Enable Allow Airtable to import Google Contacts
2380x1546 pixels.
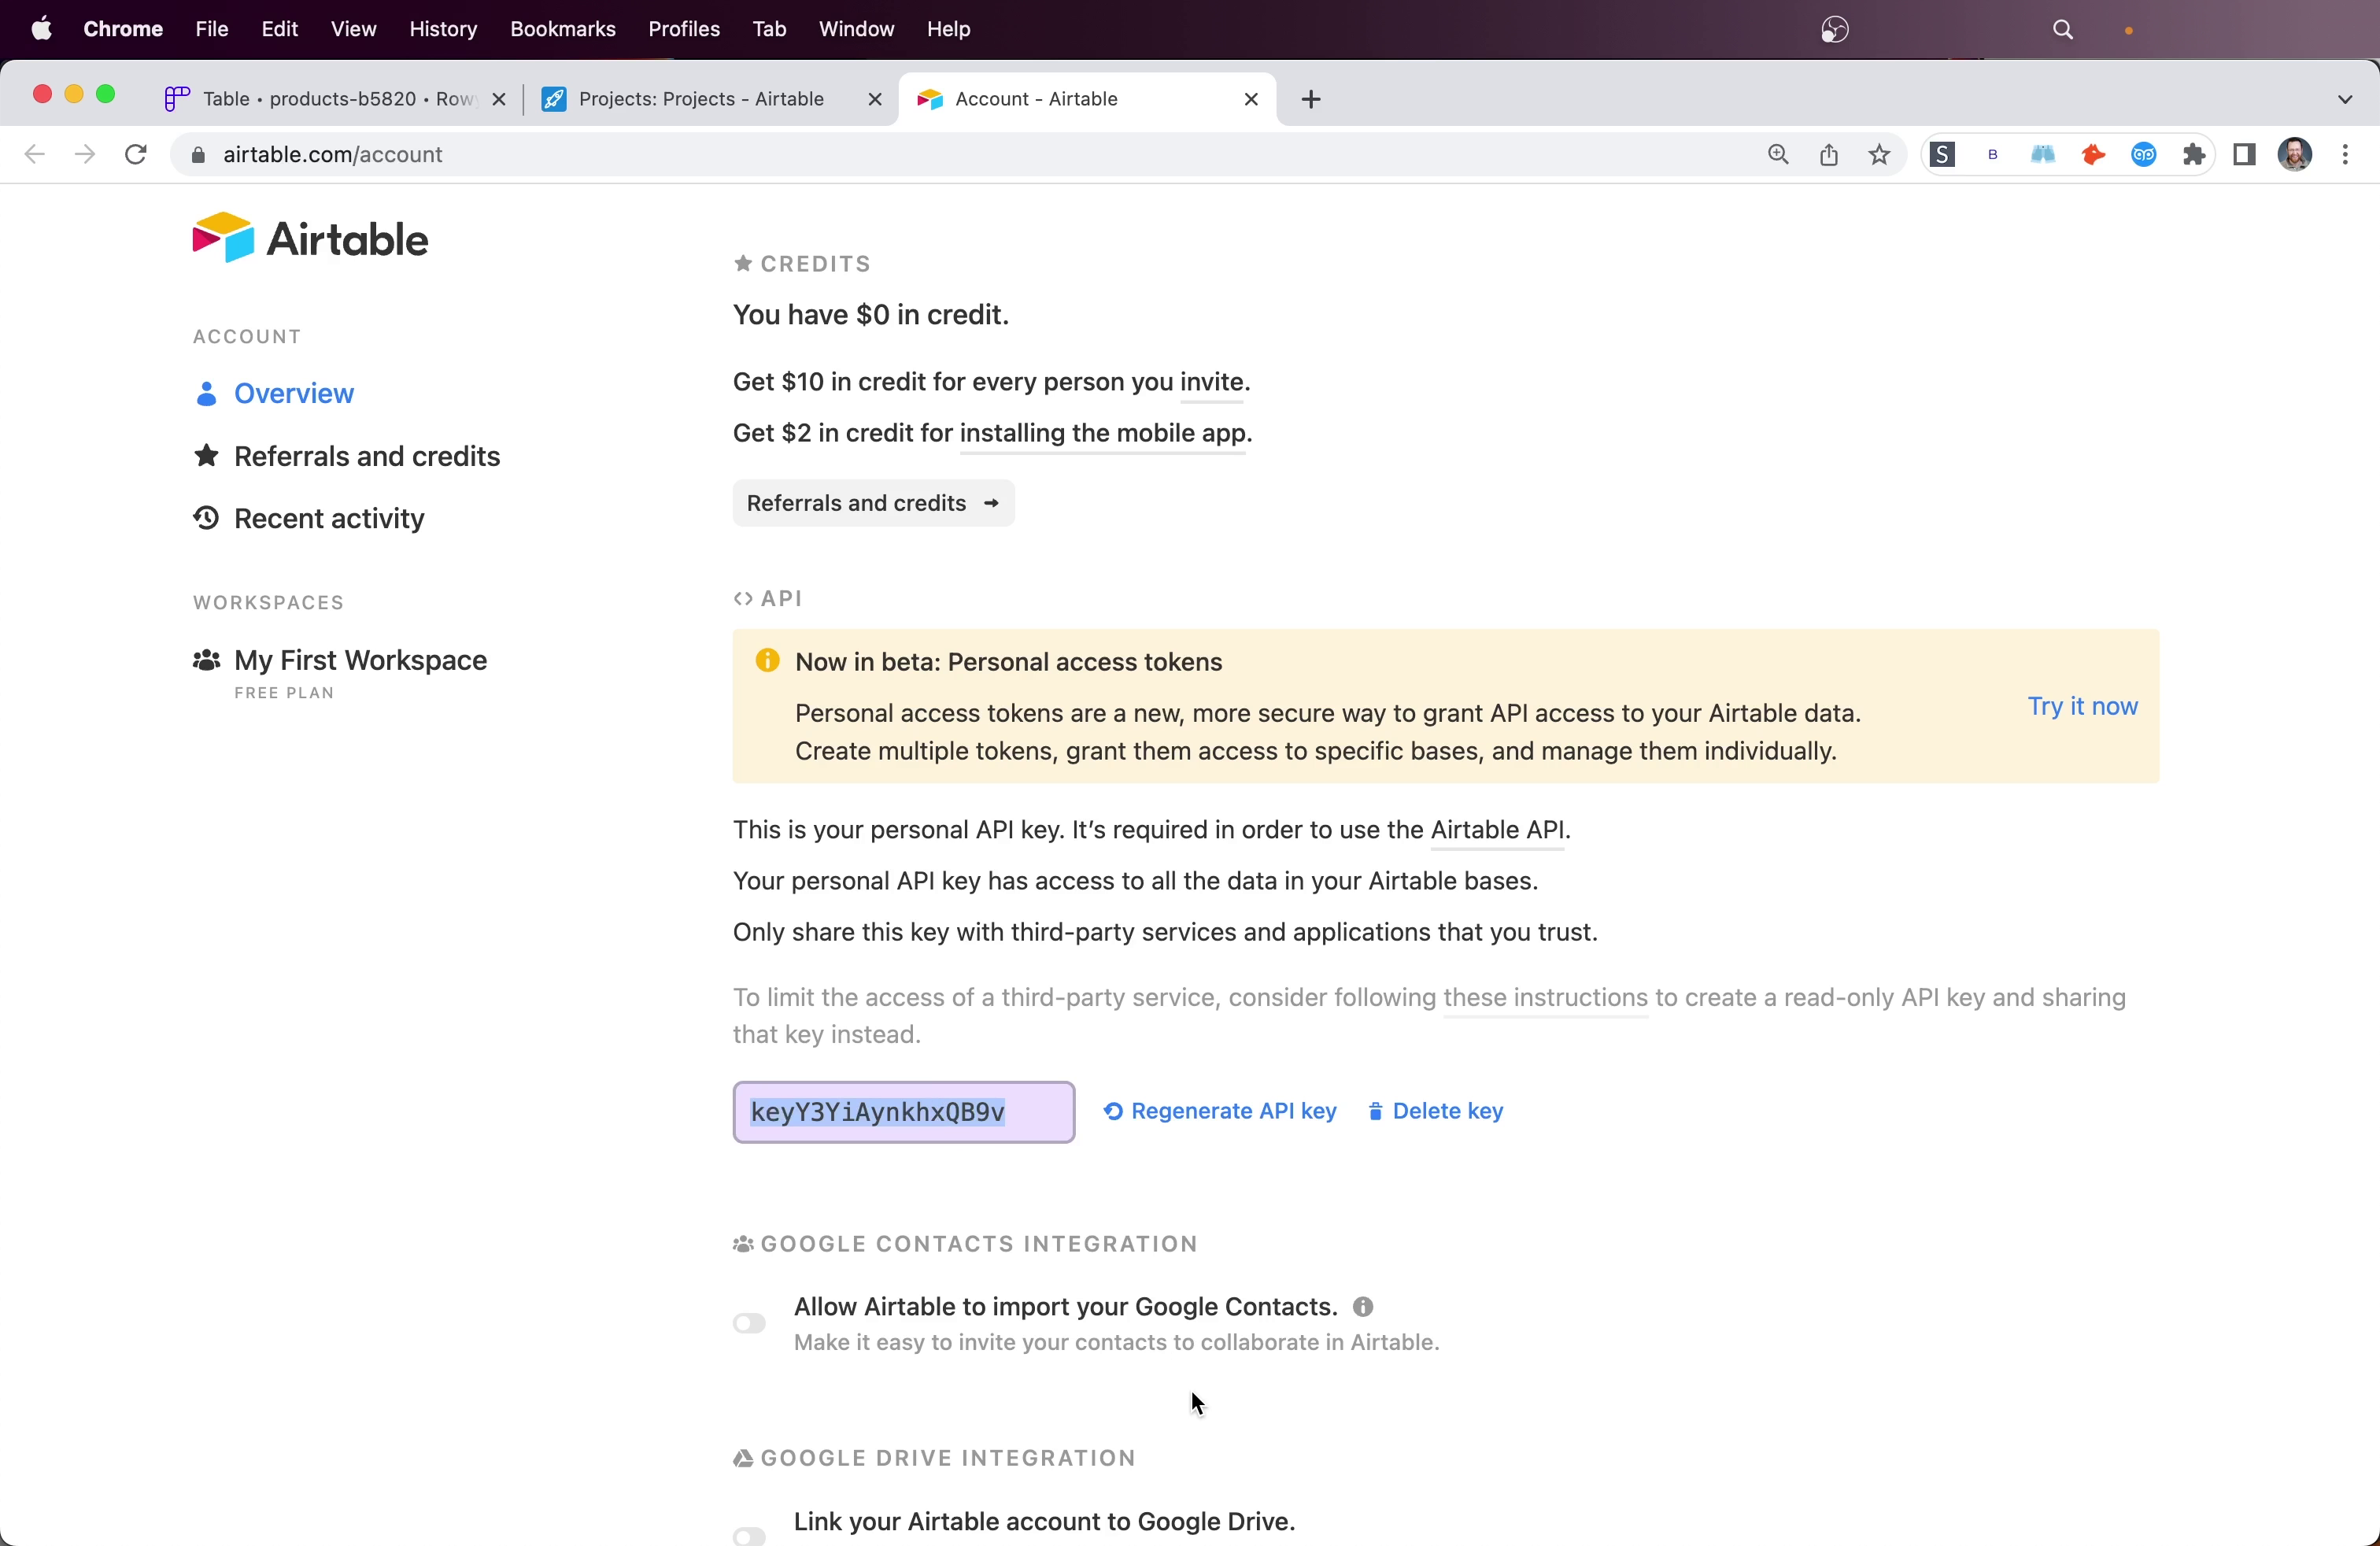coord(748,1322)
